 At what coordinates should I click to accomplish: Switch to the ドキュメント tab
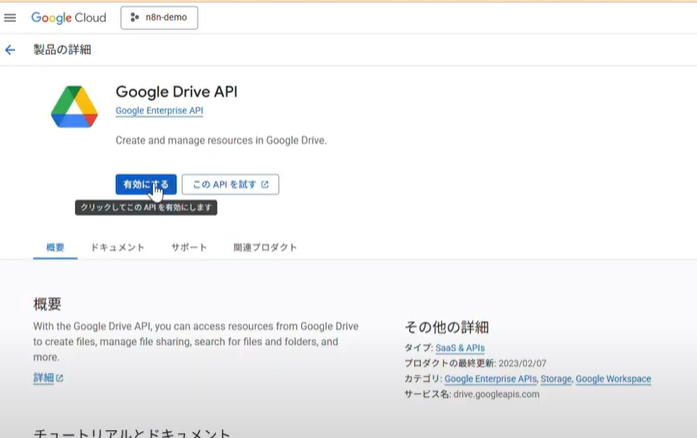pyautogui.click(x=118, y=247)
